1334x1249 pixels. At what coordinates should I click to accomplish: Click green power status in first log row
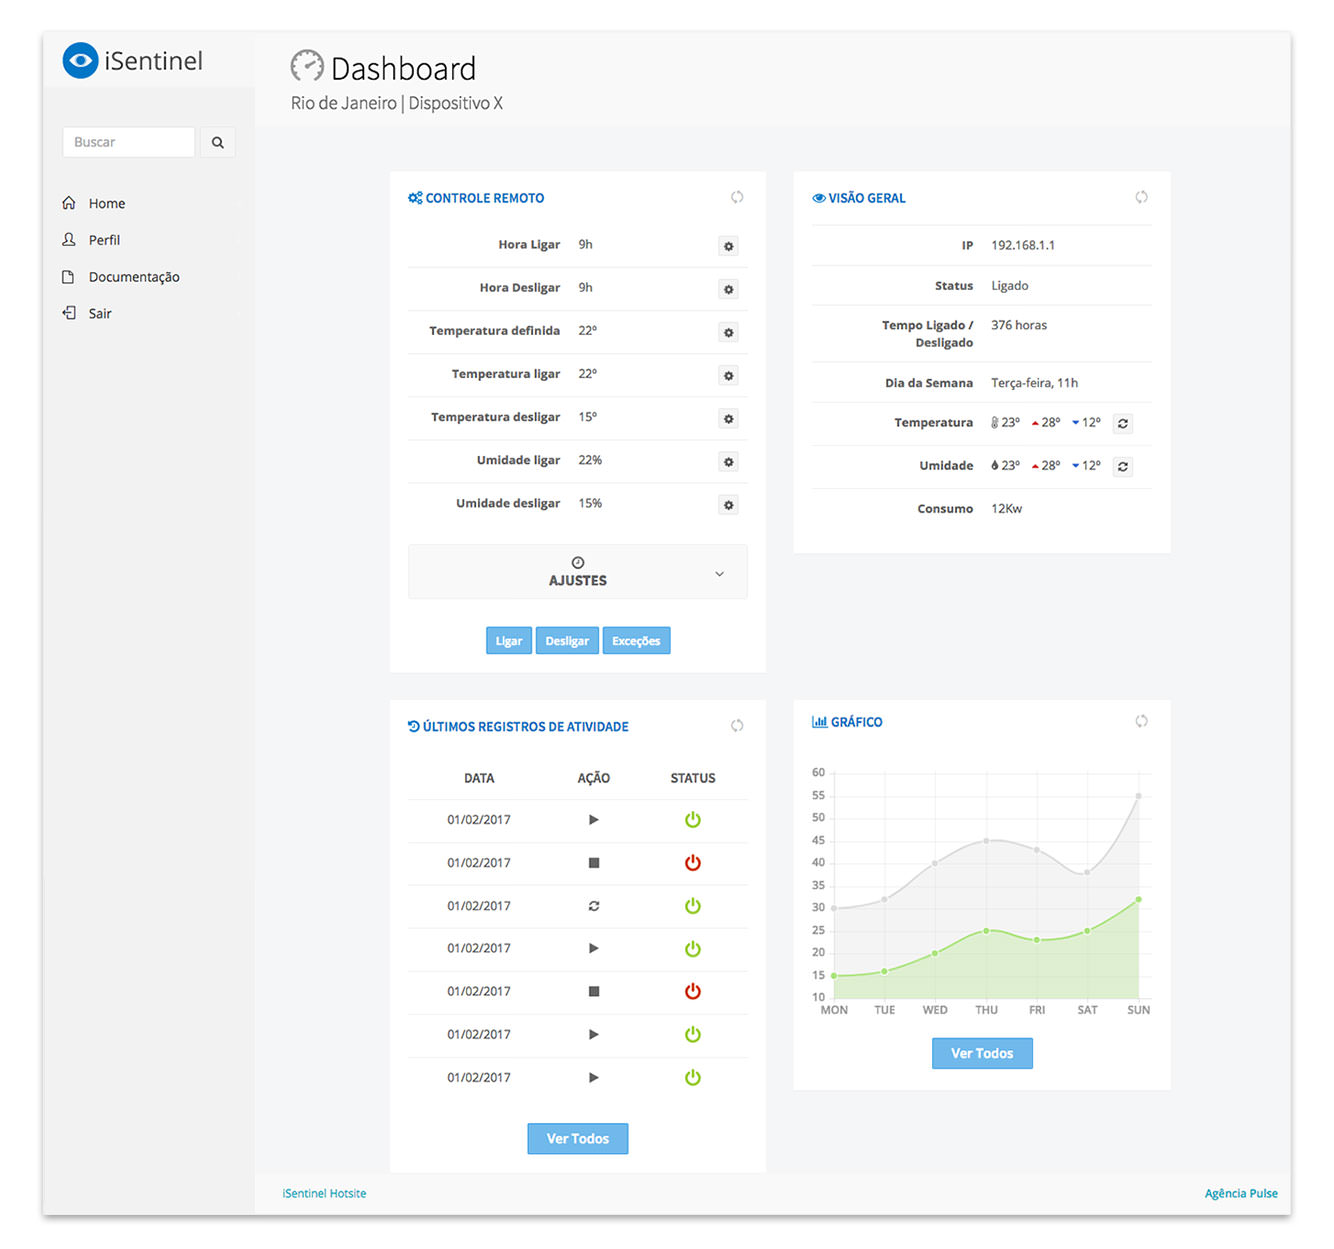click(x=692, y=820)
